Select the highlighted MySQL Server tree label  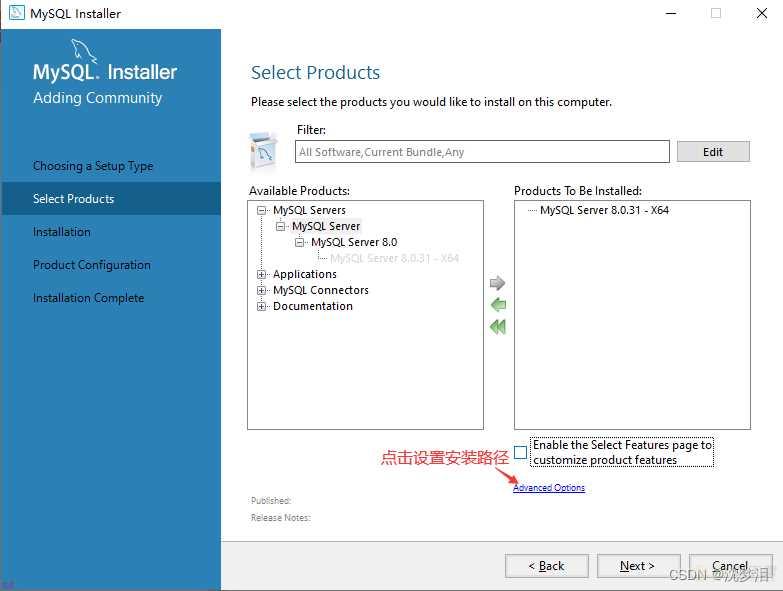click(x=326, y=226)
